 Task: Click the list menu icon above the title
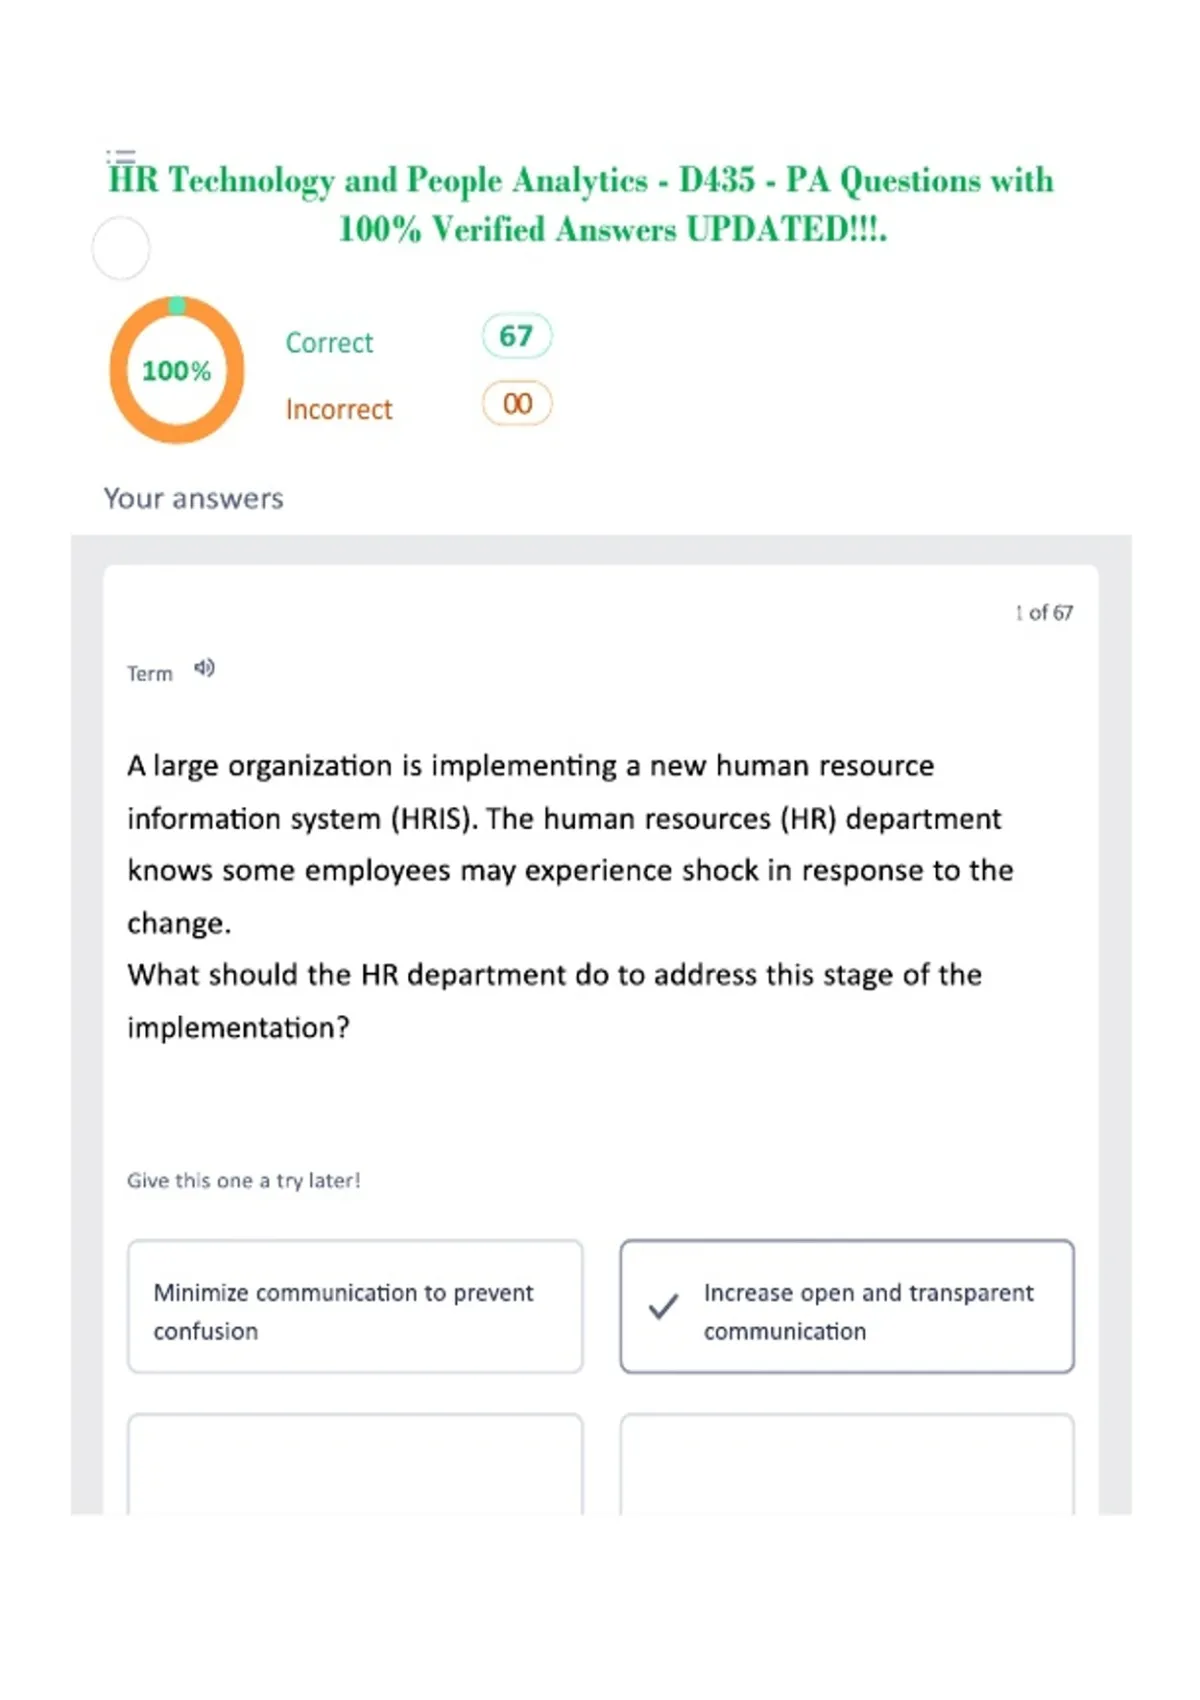[x=121, y=157]
